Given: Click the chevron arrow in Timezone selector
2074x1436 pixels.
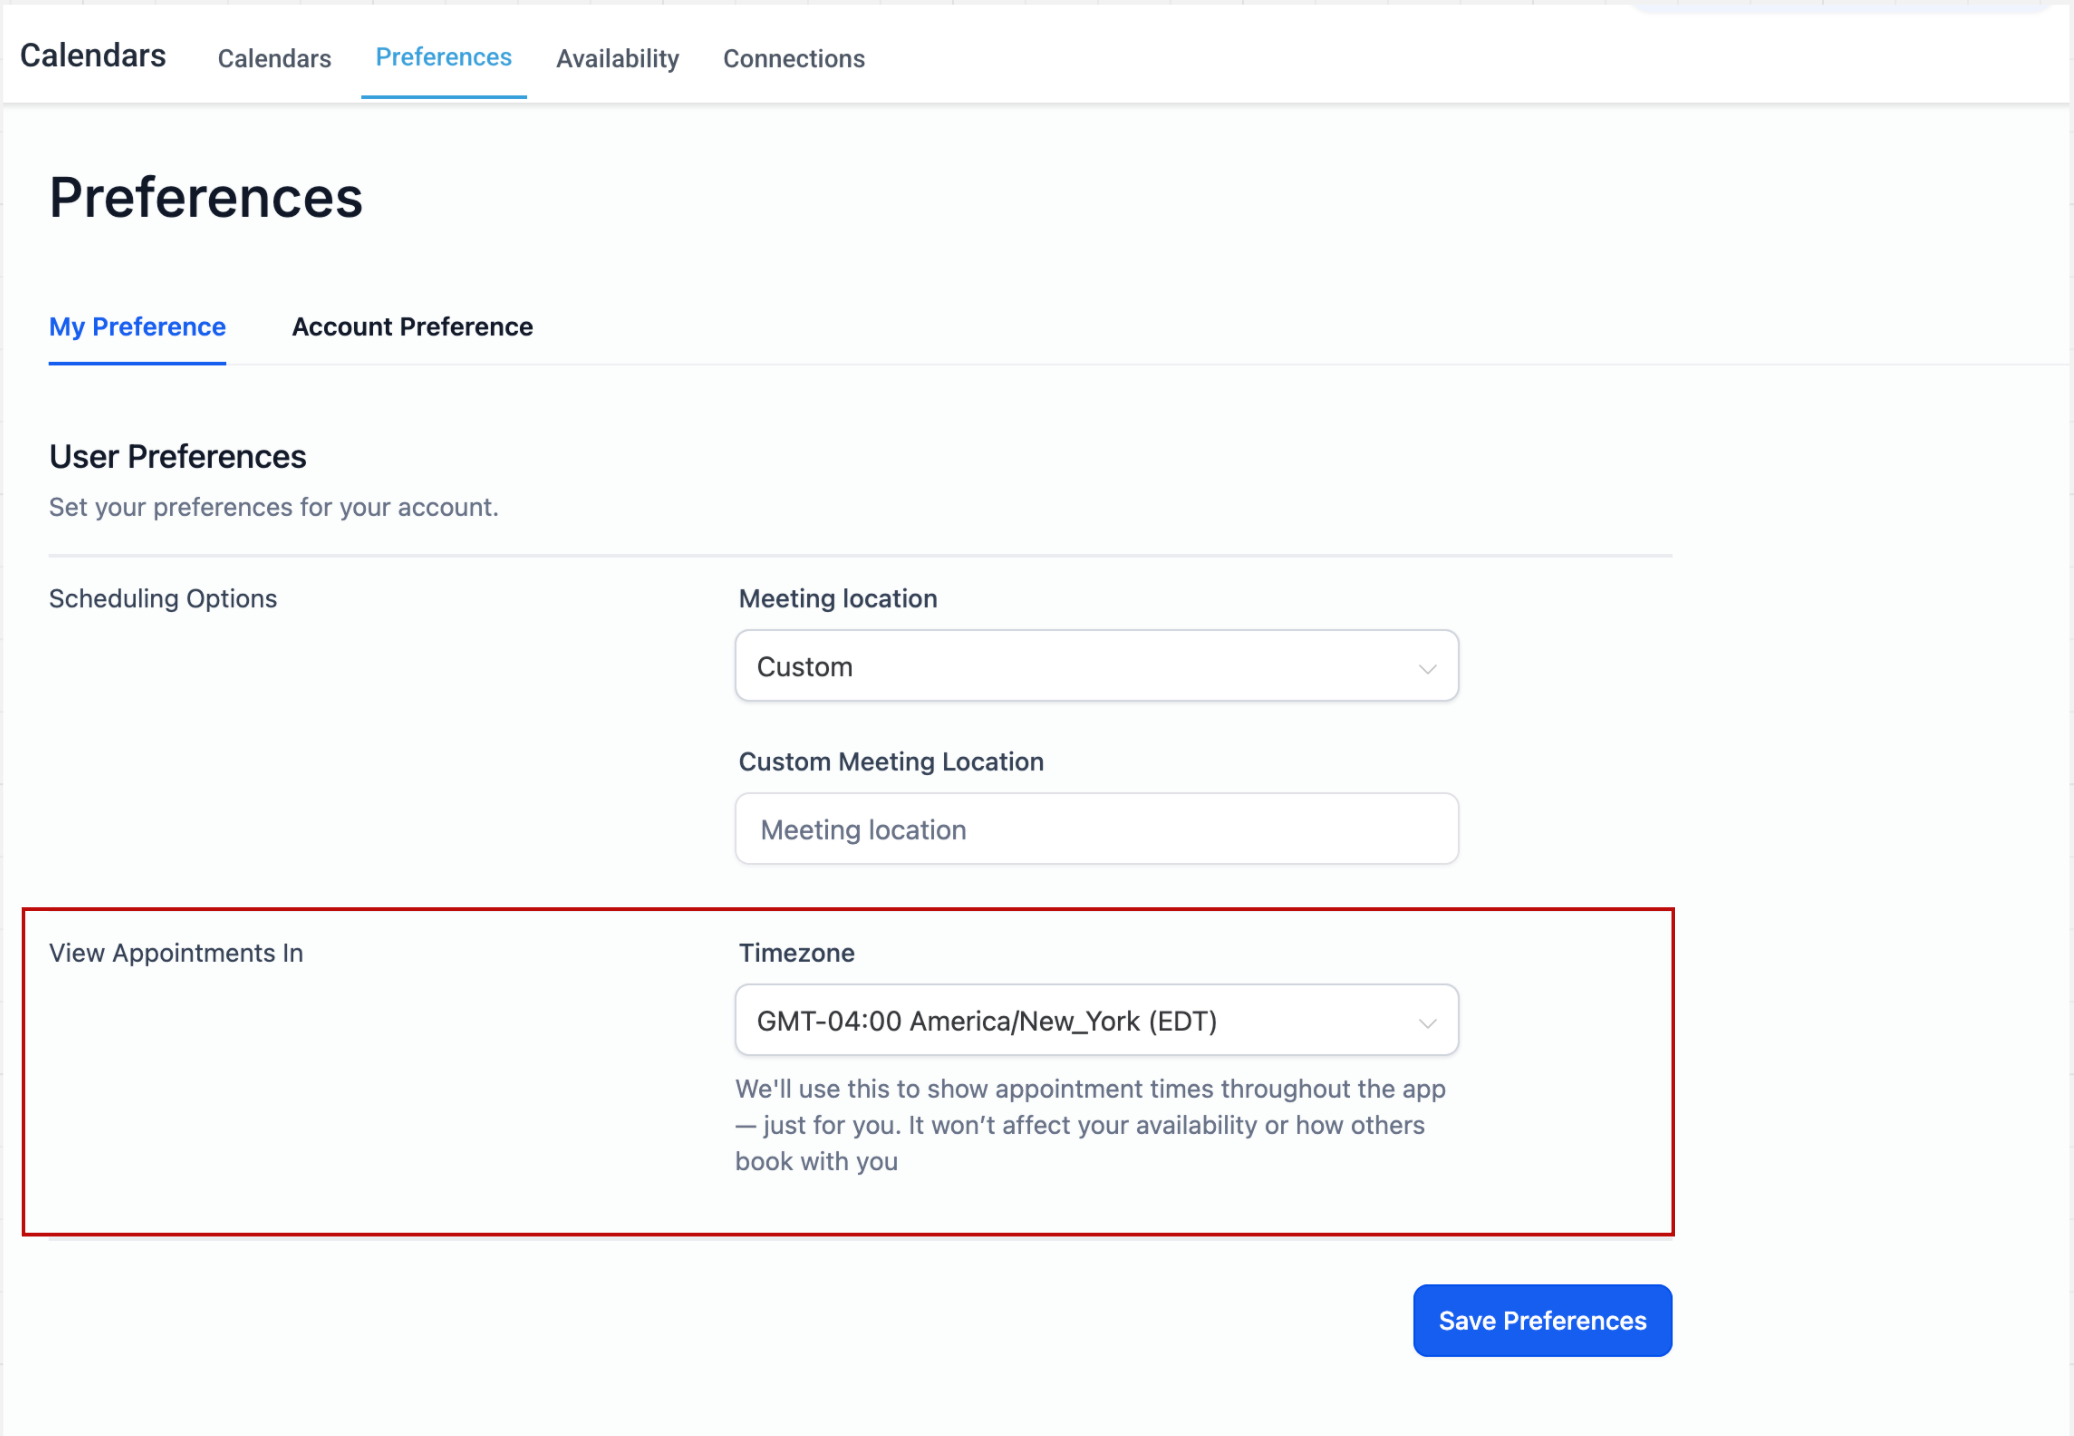Looking at the screenshot, I should click(1427, 1022).
